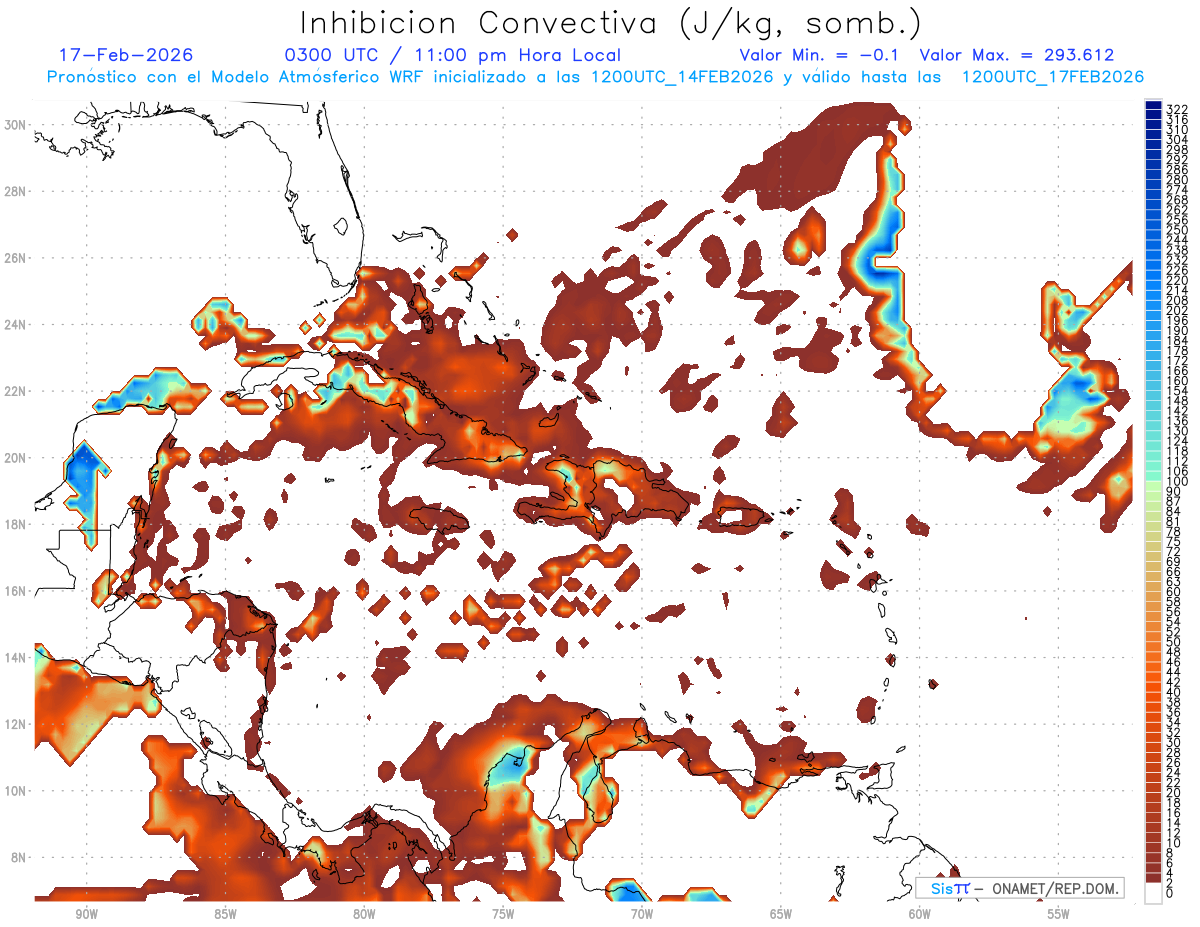1200x927 pixels.
Task: Click the '70W' longitude label
Action: pyautogui.click(x=642, y=914)
